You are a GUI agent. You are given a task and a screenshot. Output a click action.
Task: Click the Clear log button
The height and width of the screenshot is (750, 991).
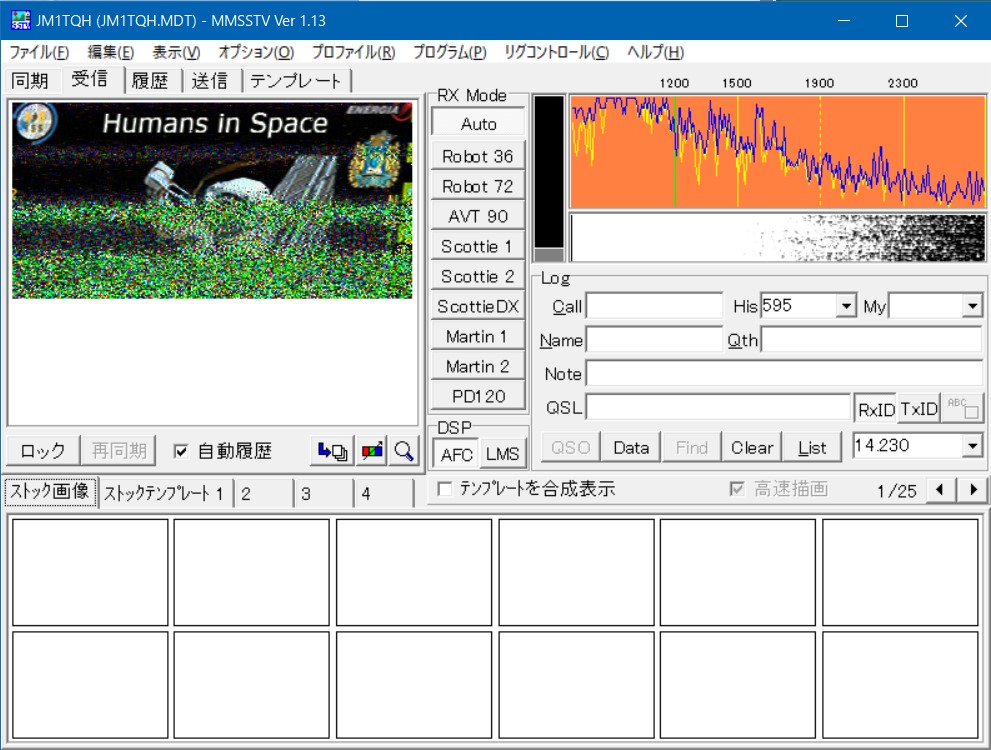pyautogui.click(x=752, y=447)
